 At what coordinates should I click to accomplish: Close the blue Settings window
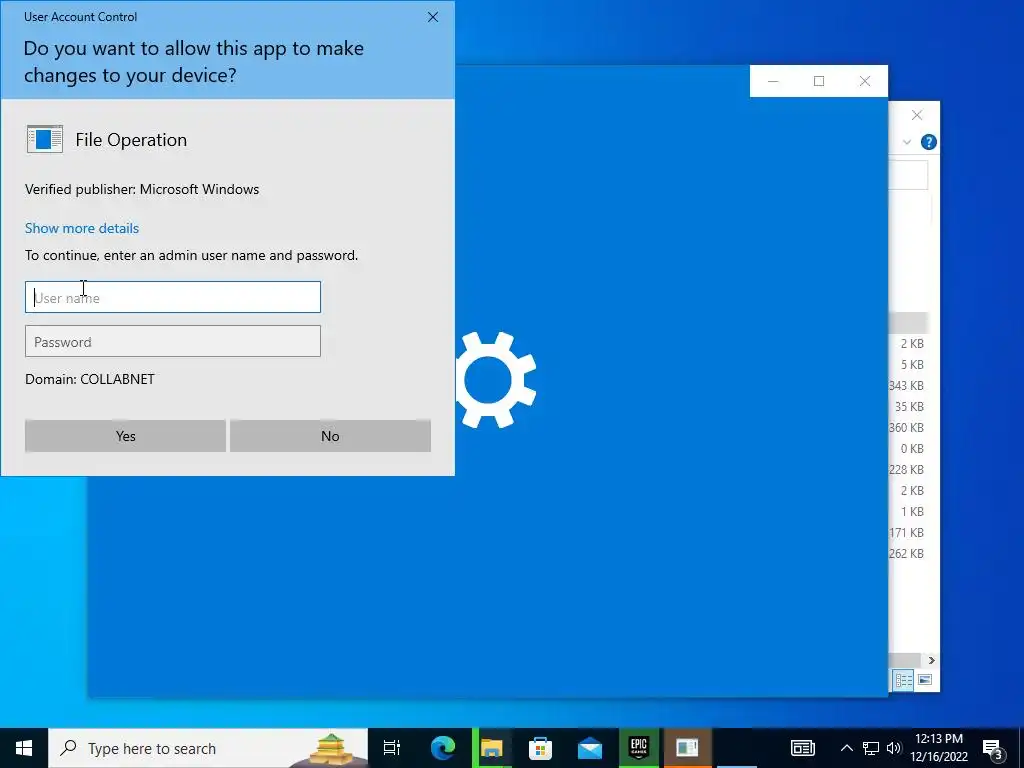click(x=865, y=81)
